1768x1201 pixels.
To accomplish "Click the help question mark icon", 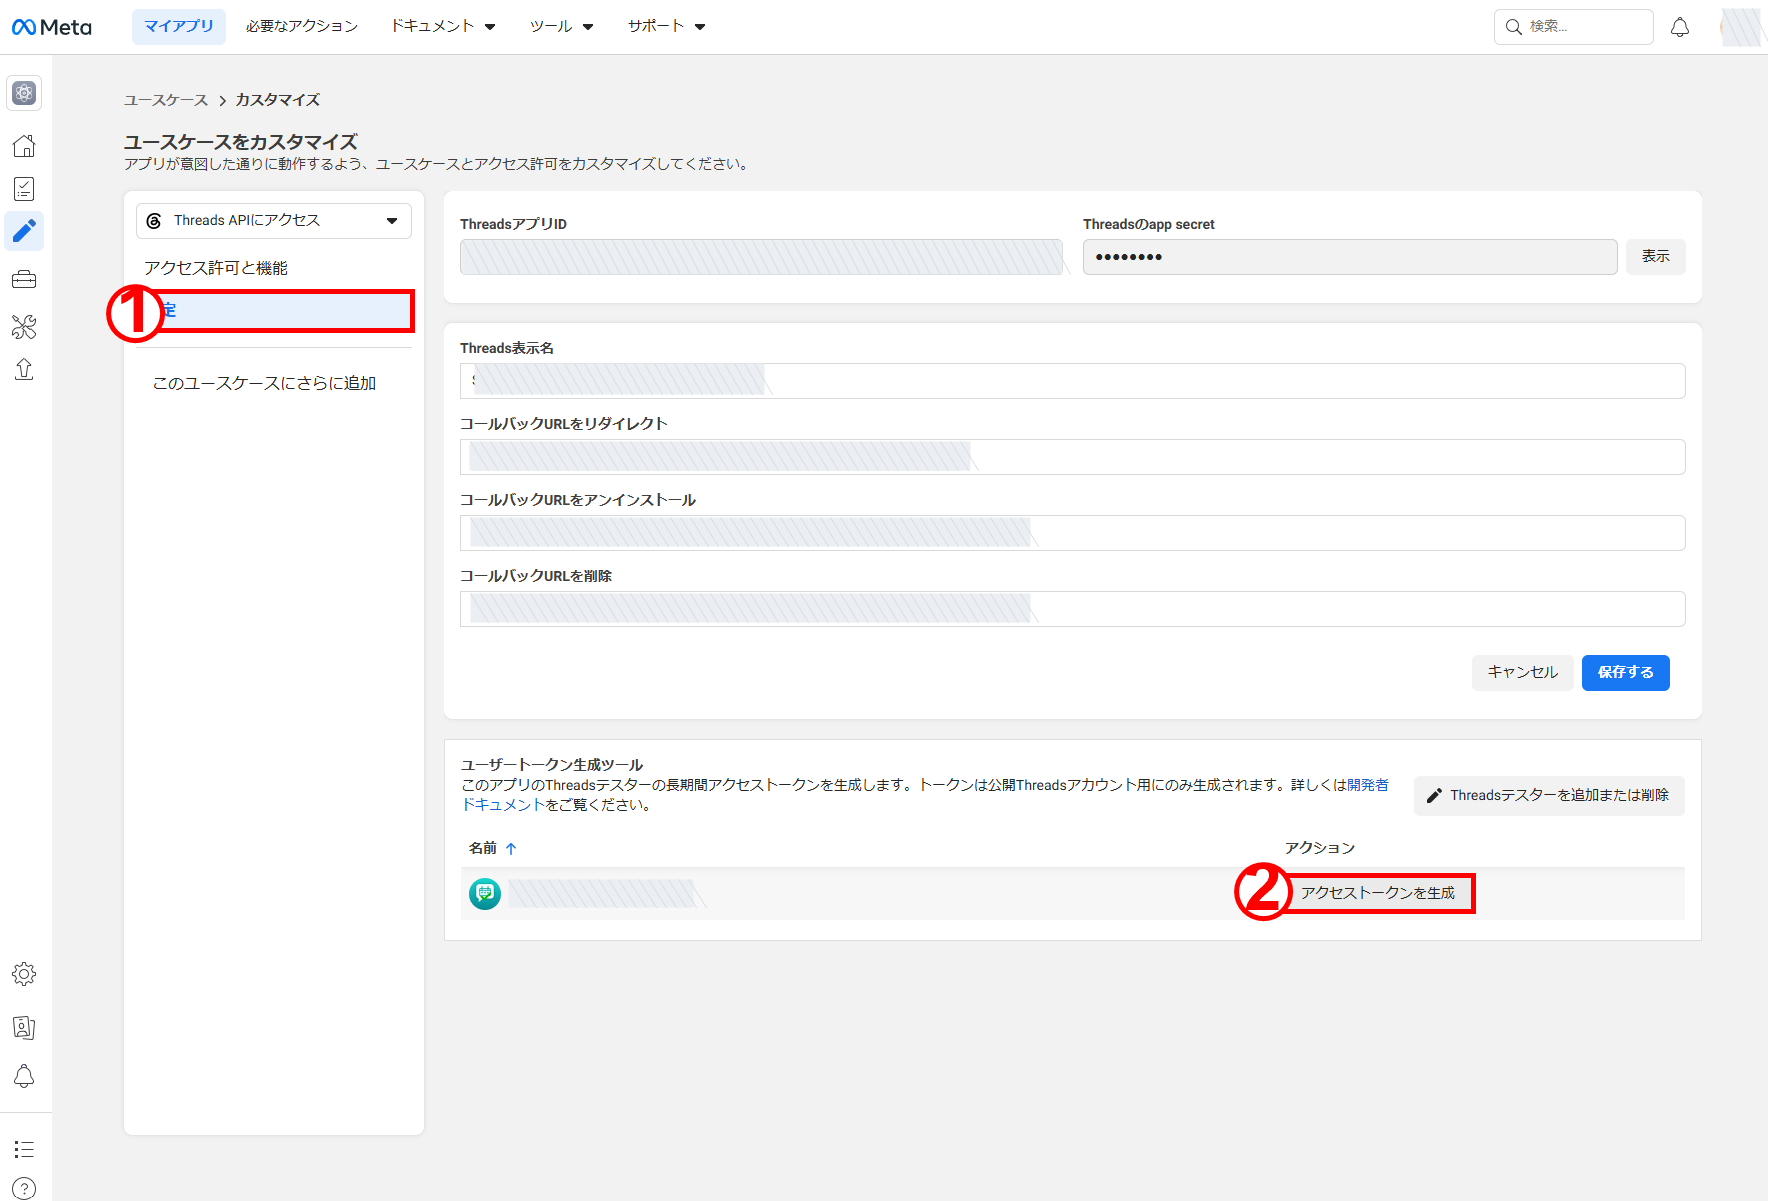I will coord(24,1188).
